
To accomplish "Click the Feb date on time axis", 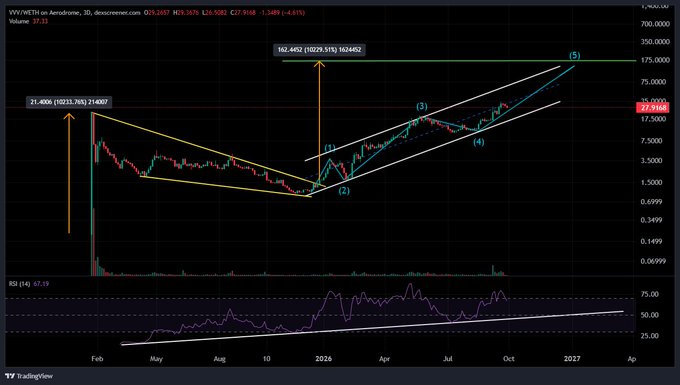I will pos(97,359).
